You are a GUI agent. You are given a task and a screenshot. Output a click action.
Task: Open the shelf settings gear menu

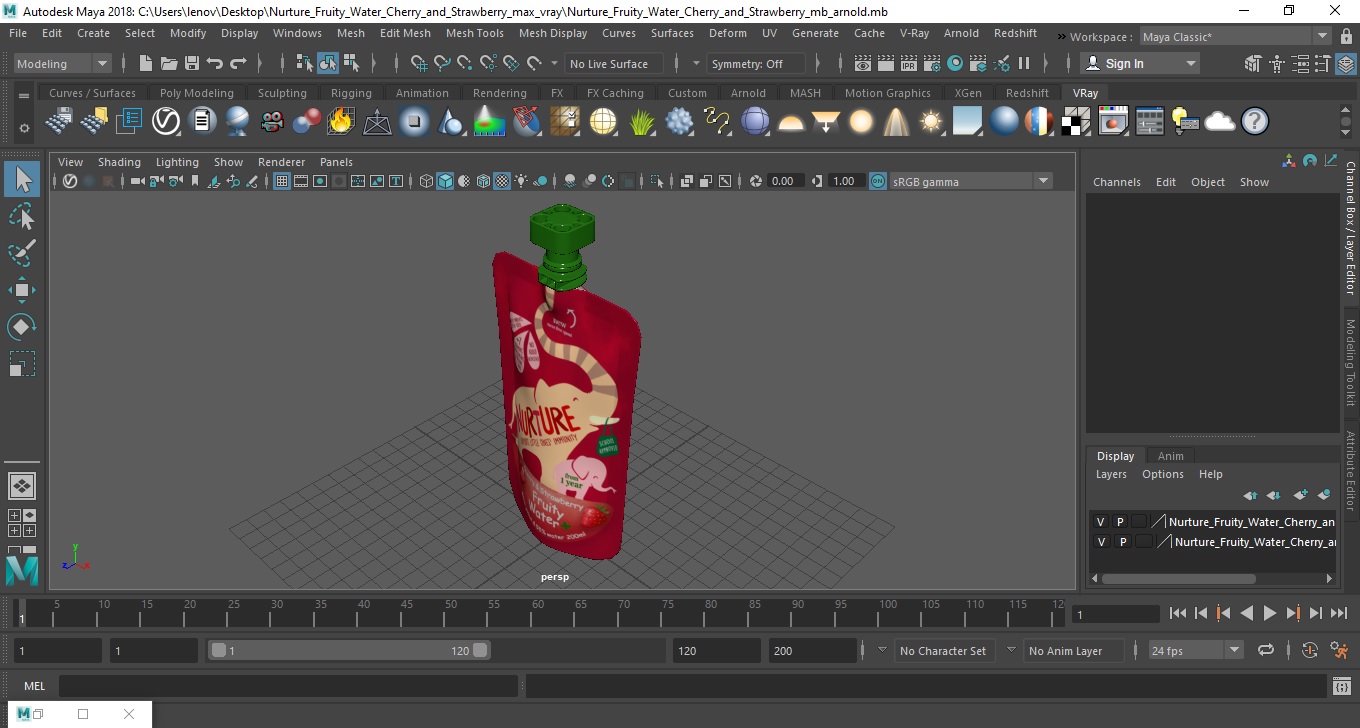coord(24,129)
